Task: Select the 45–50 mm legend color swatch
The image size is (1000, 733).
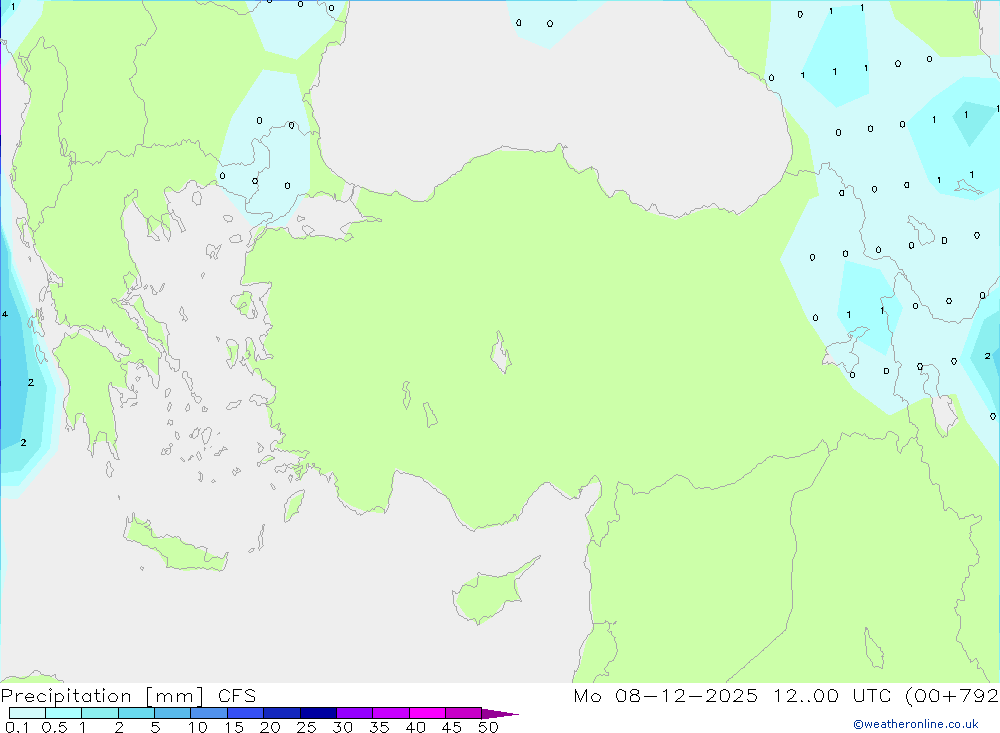Action: coord(463,713)
